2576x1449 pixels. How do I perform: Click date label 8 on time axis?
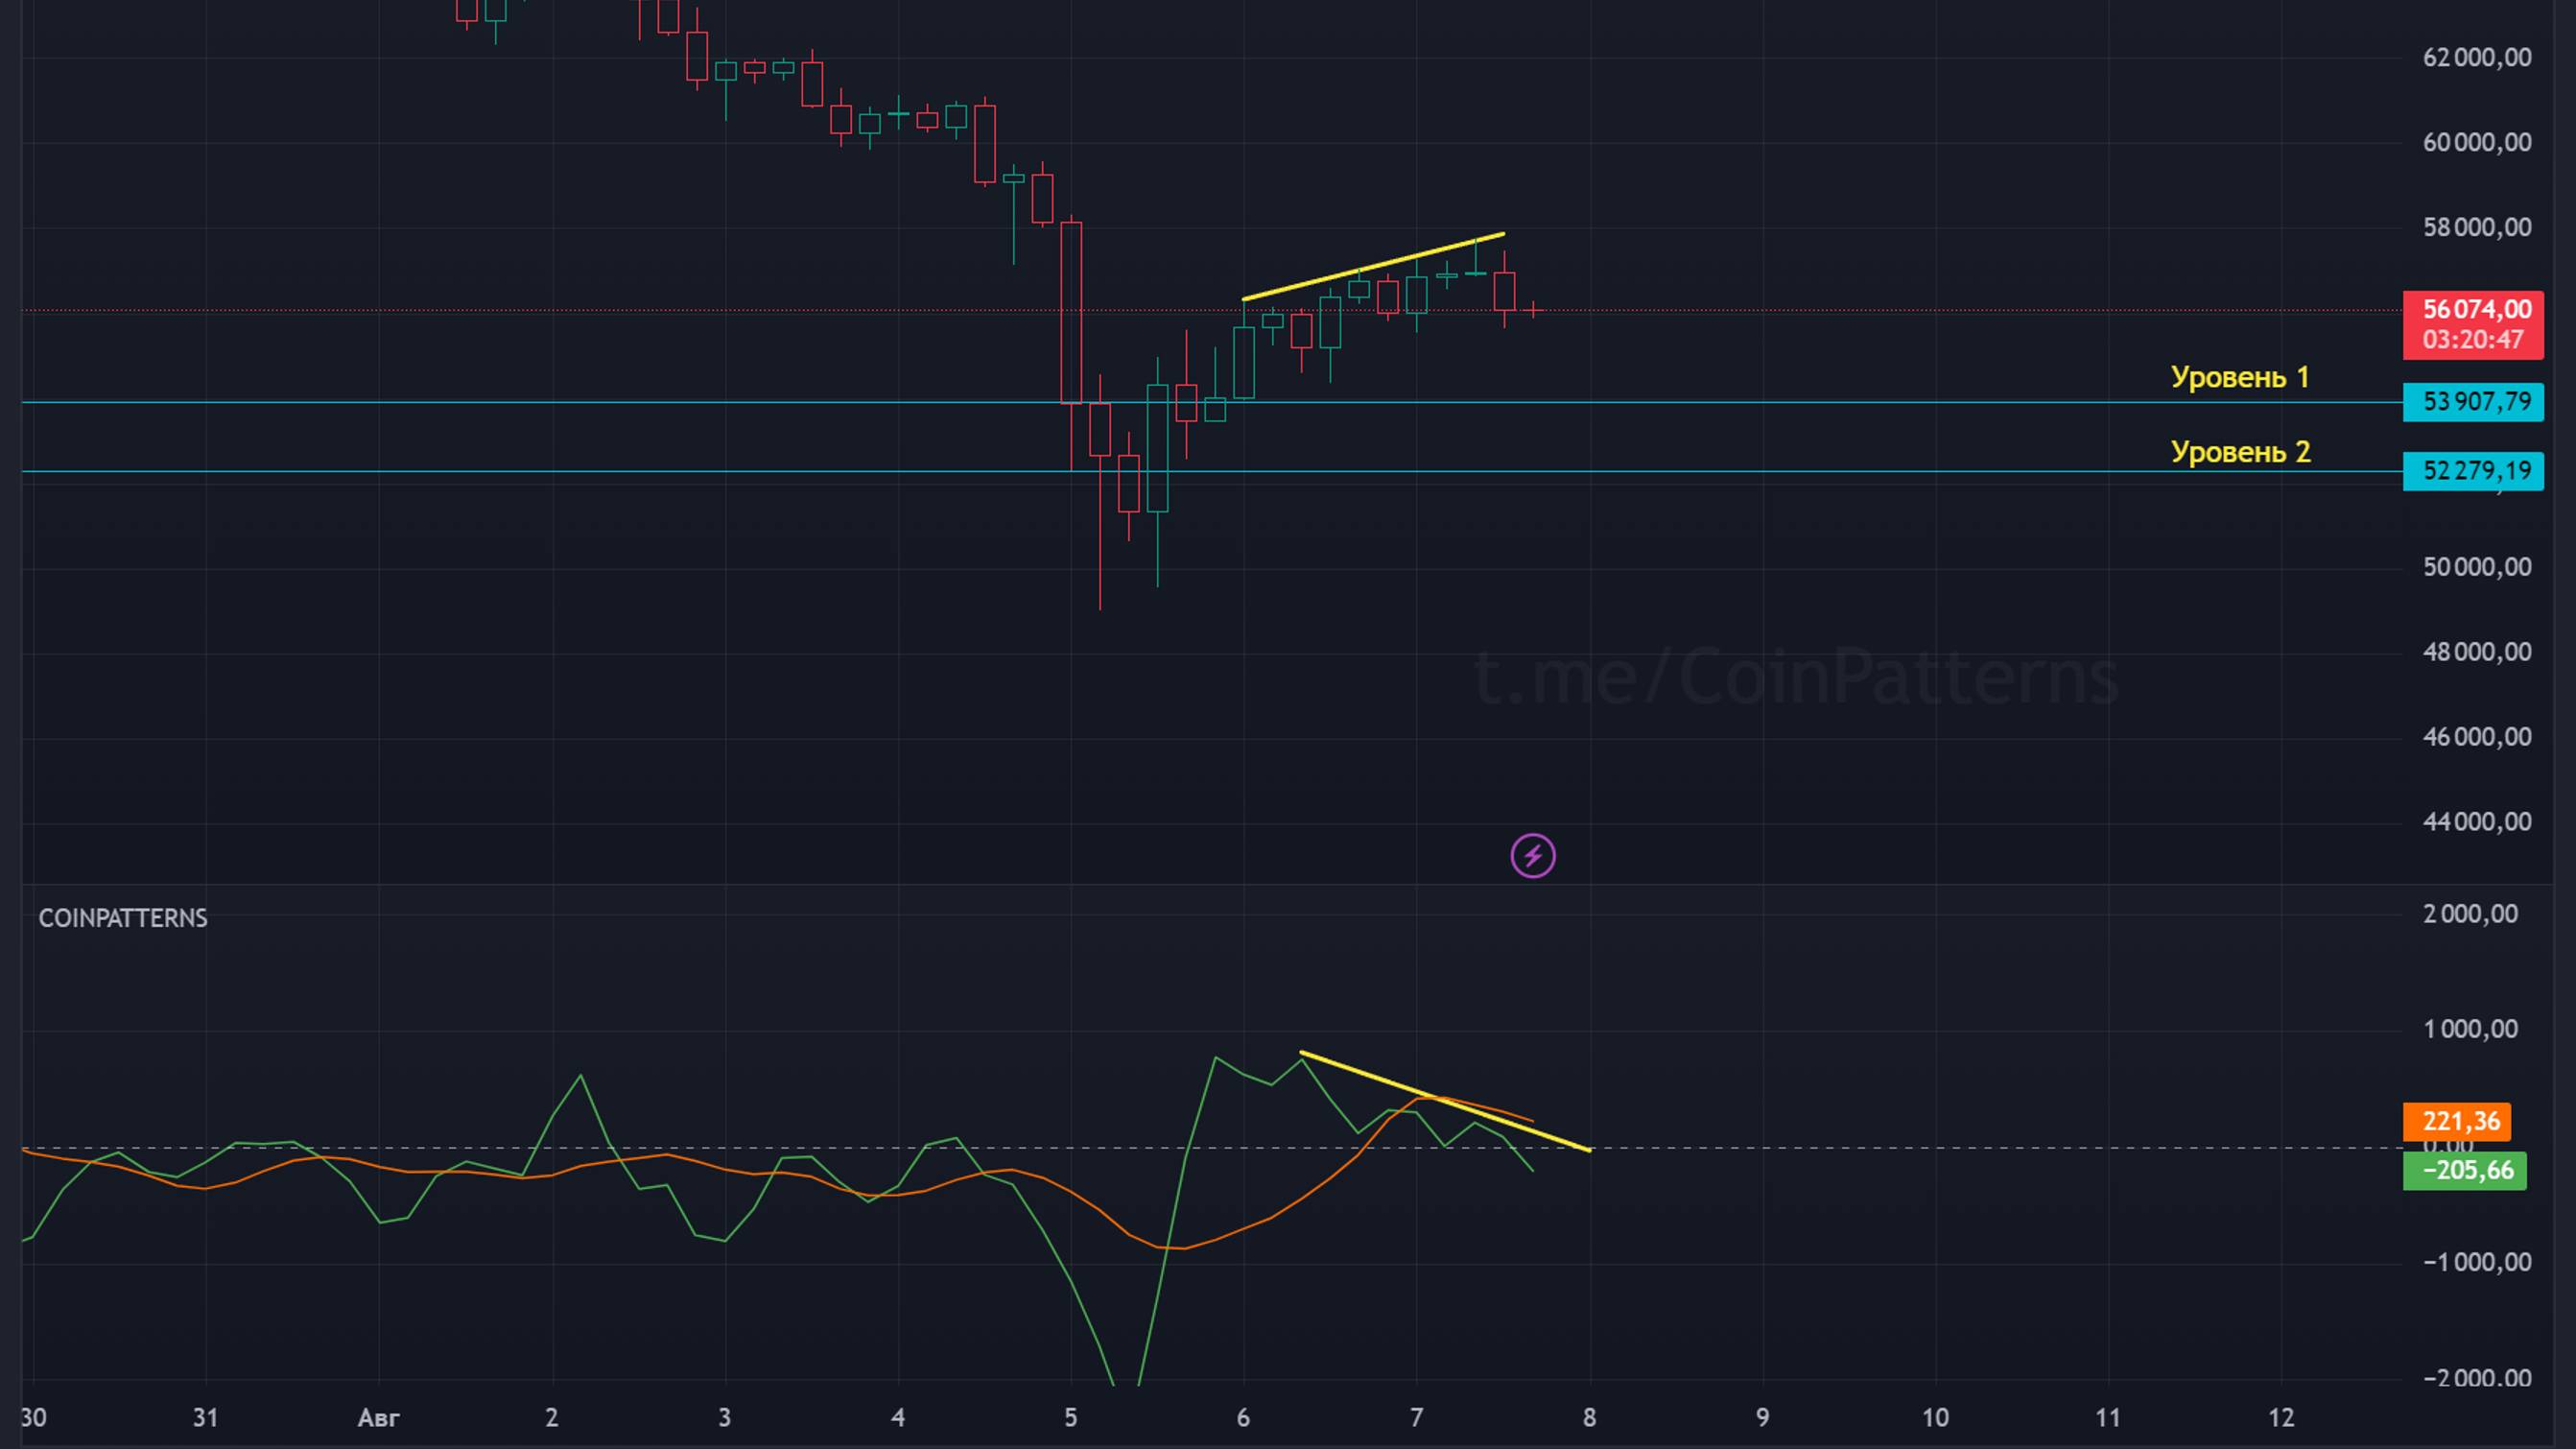(x=1589, y=1417)
